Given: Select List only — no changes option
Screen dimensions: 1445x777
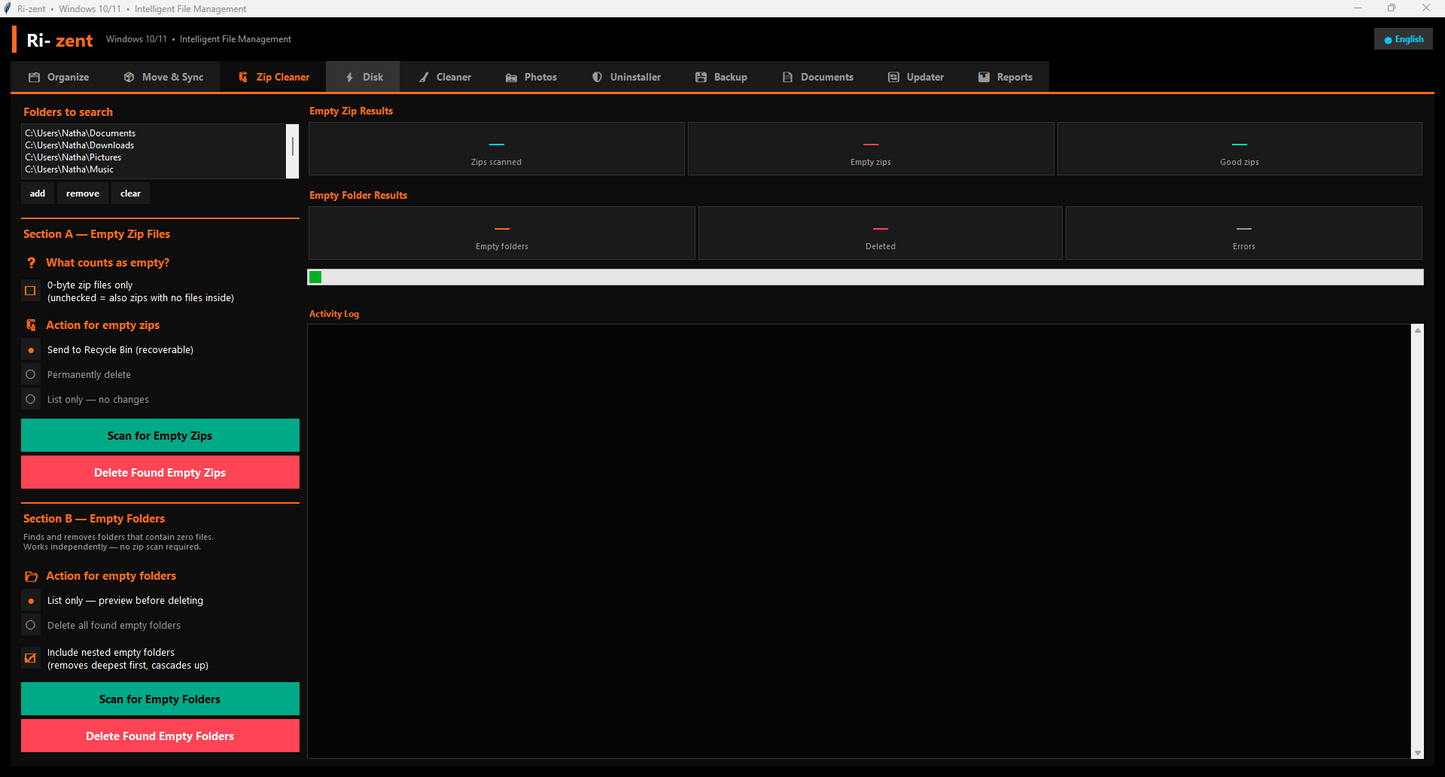Looking at the screenshot, I should click(x=31, y=399).
